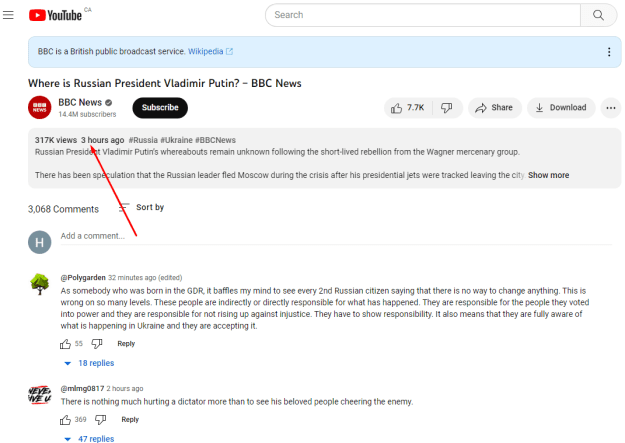
Task: Open @mlmg0817's avatar
Action: [x=39, y=395]
